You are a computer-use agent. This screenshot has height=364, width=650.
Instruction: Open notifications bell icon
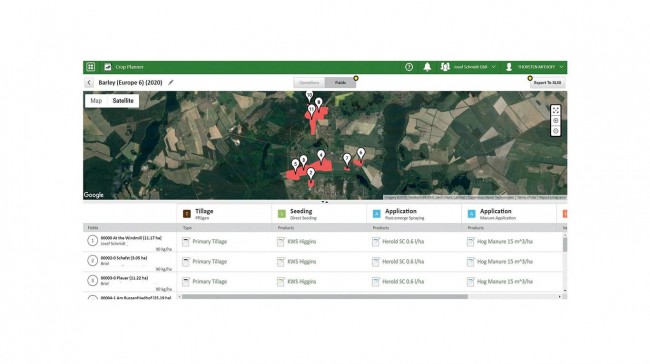(x=427, y=67)
